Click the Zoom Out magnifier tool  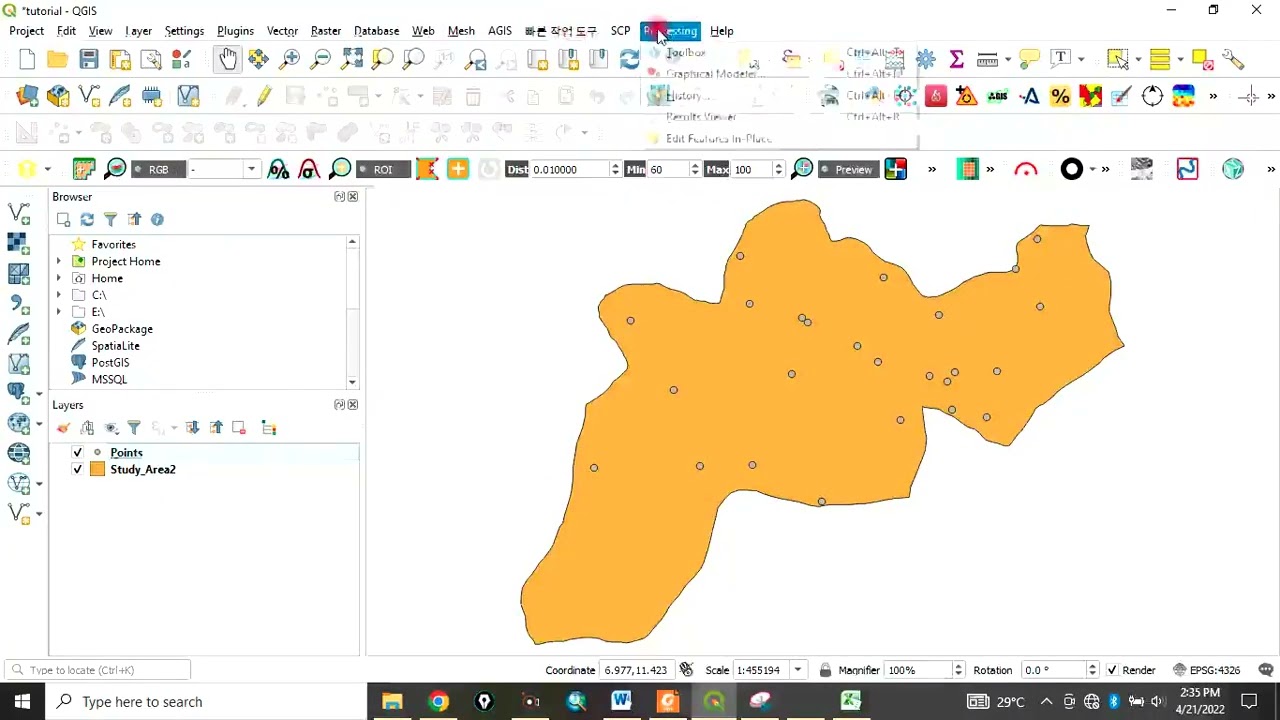(x=321, y=60)
